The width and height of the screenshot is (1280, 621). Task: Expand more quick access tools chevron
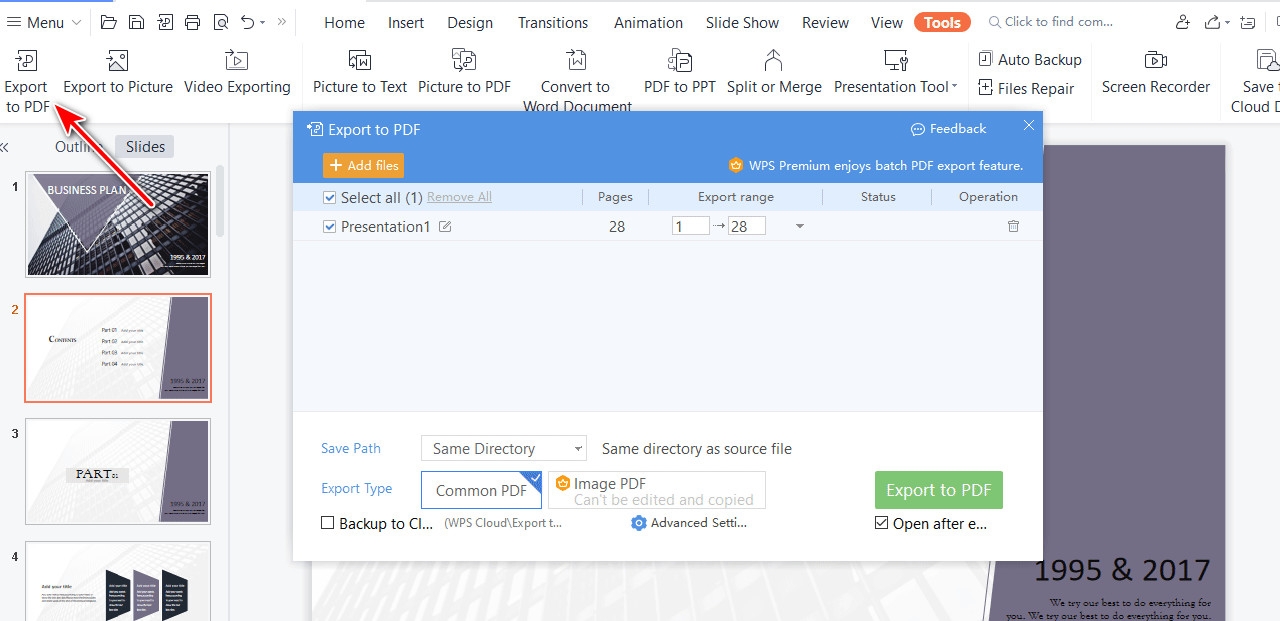[x=282, y=22]
